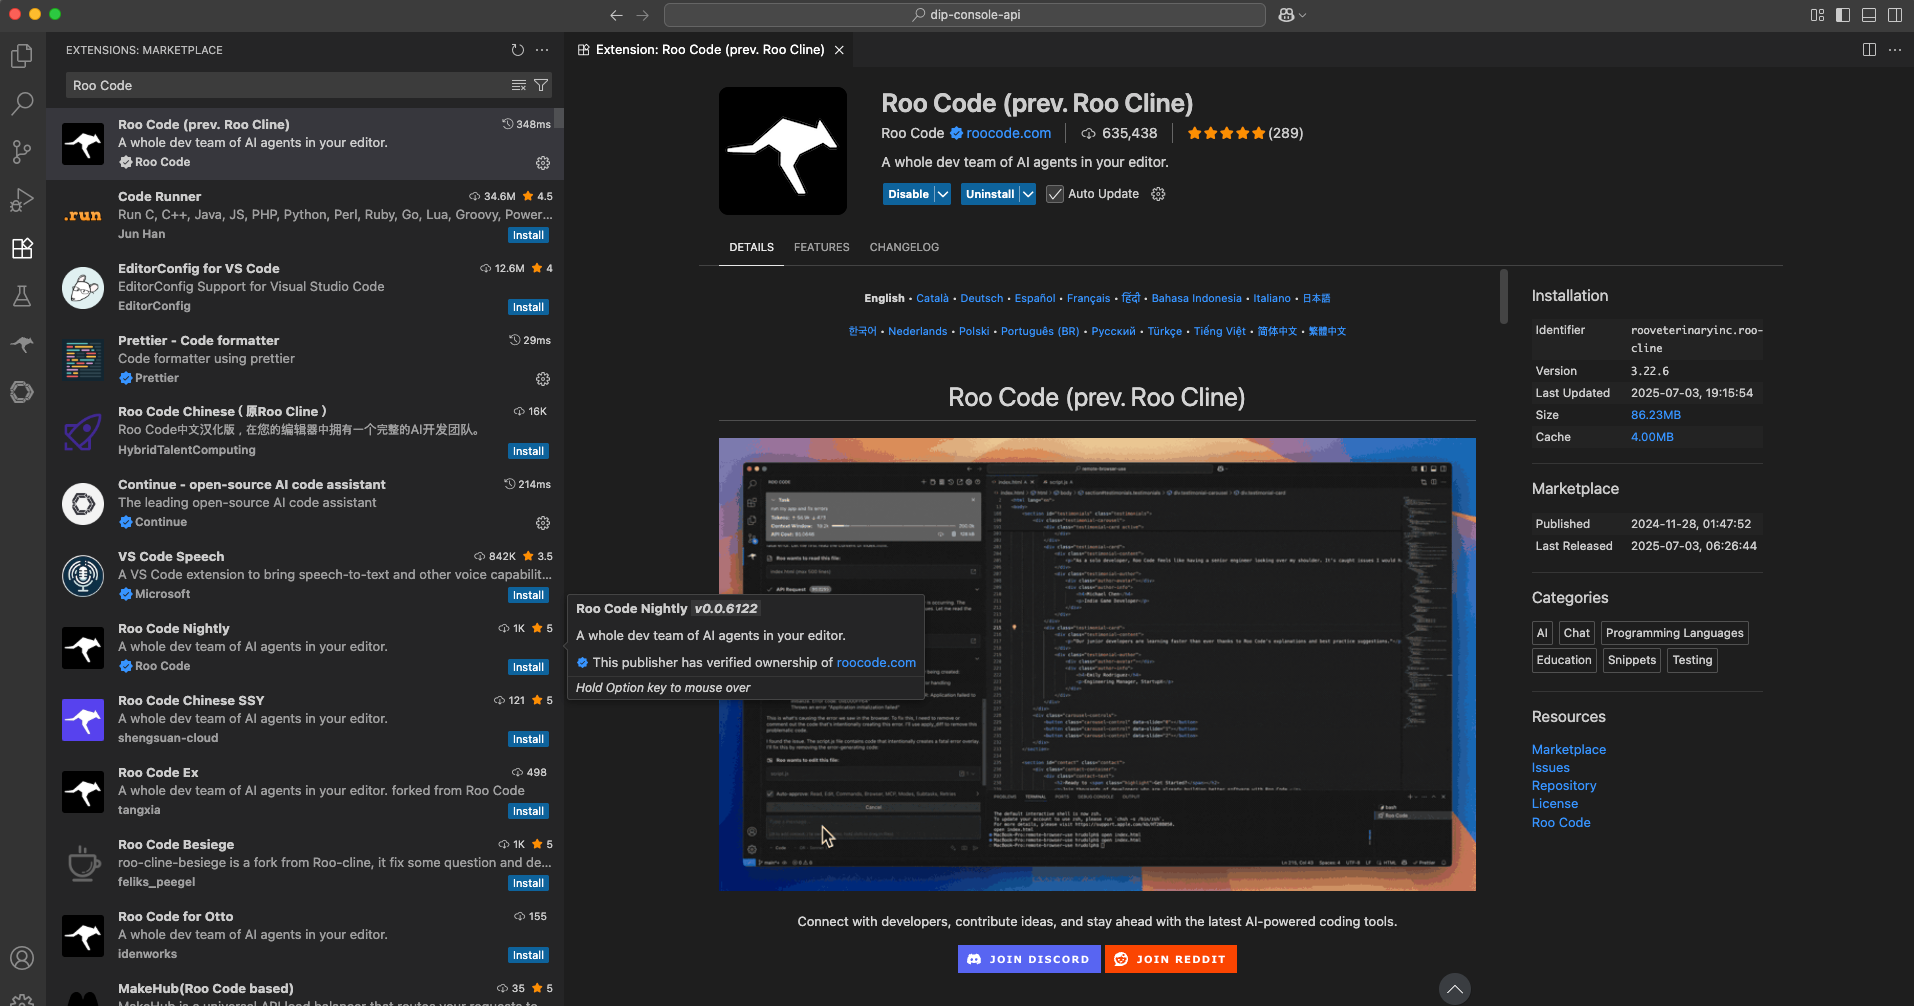1914x1006 pixels.
Task: Click the Join Discord button
Action: (x=1029, y=959)
